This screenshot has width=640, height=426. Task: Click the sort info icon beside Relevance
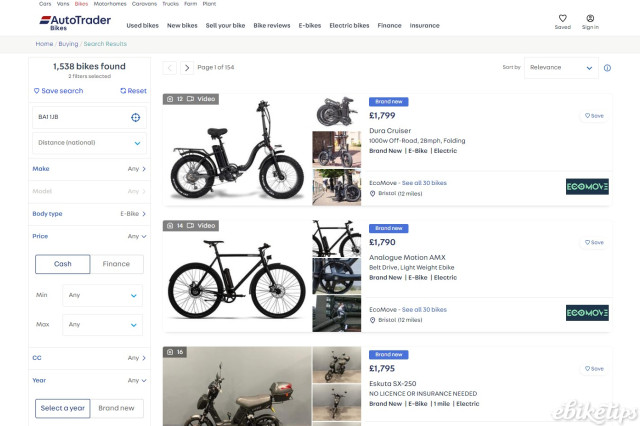coord(607,68)
